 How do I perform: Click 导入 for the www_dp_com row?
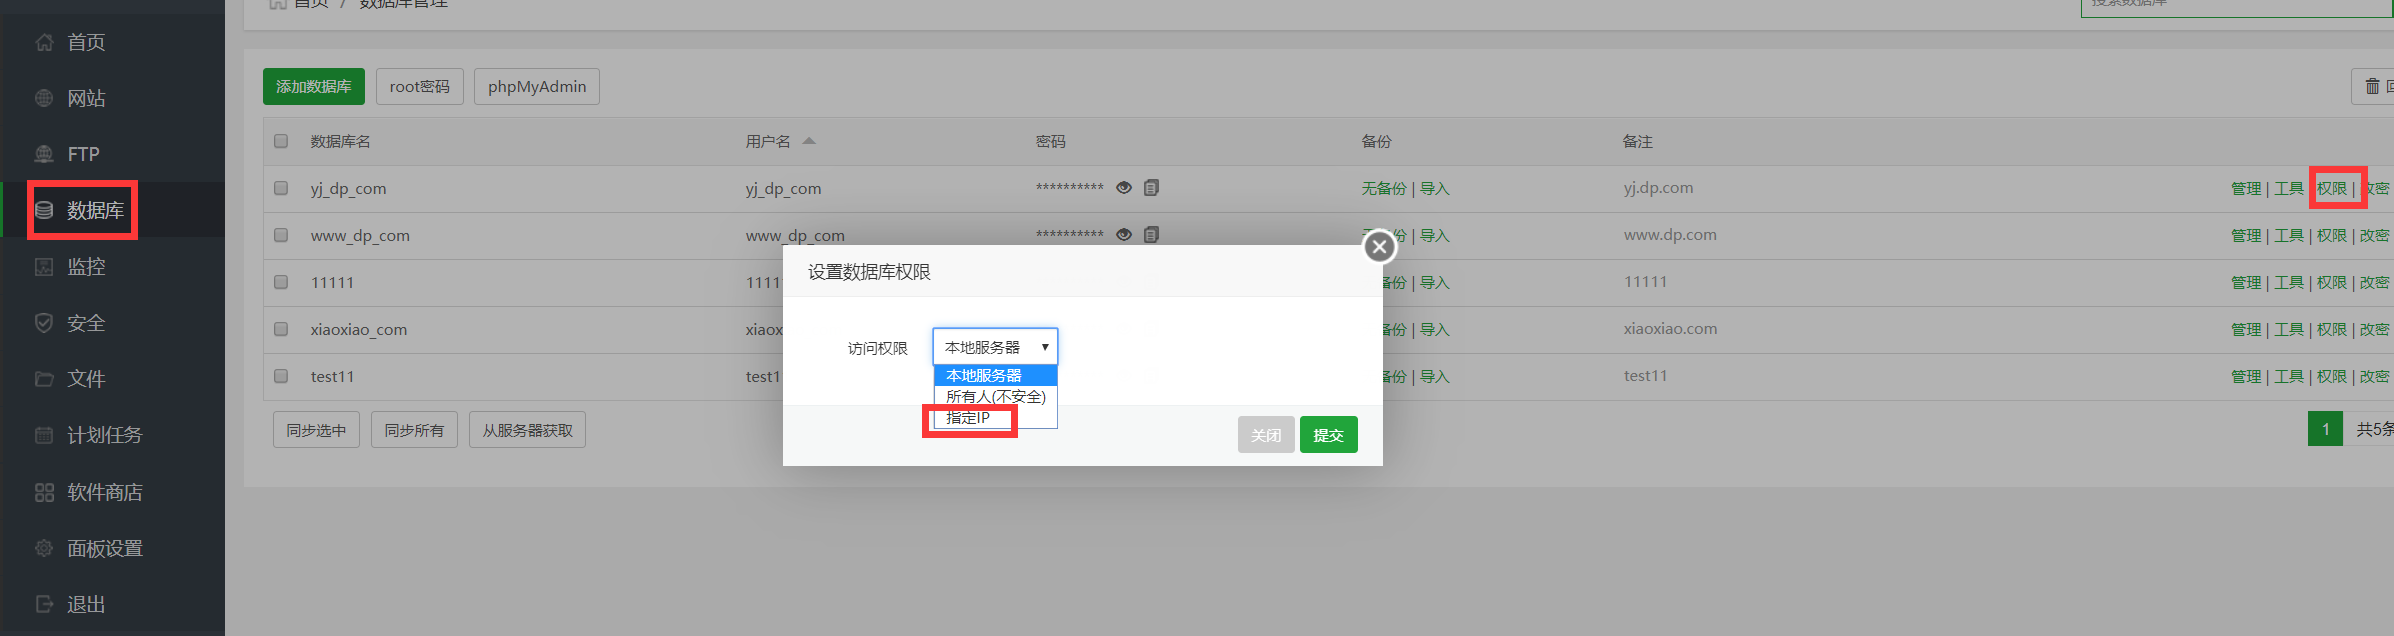click(1435, 235)
